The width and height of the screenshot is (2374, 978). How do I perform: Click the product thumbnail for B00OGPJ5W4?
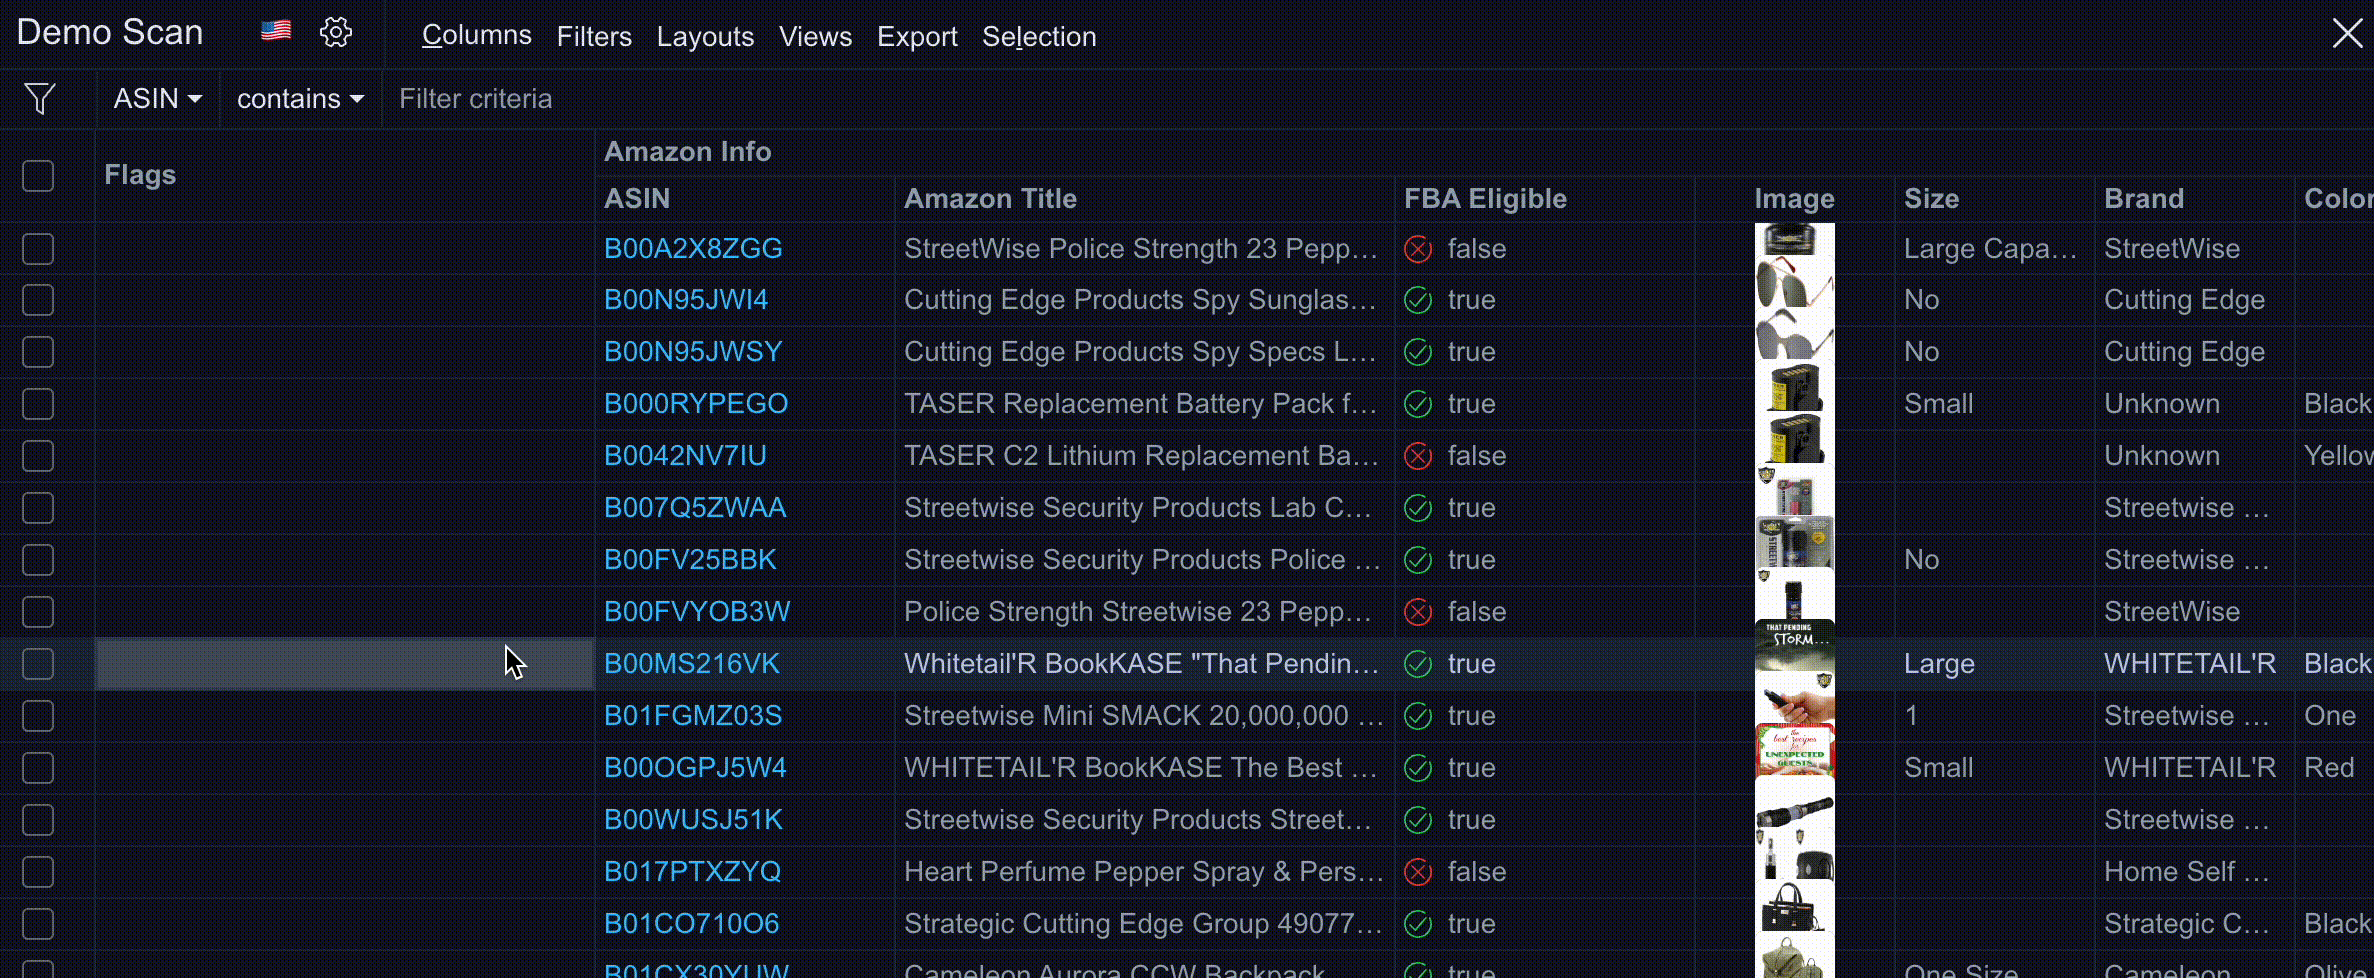1794,752
